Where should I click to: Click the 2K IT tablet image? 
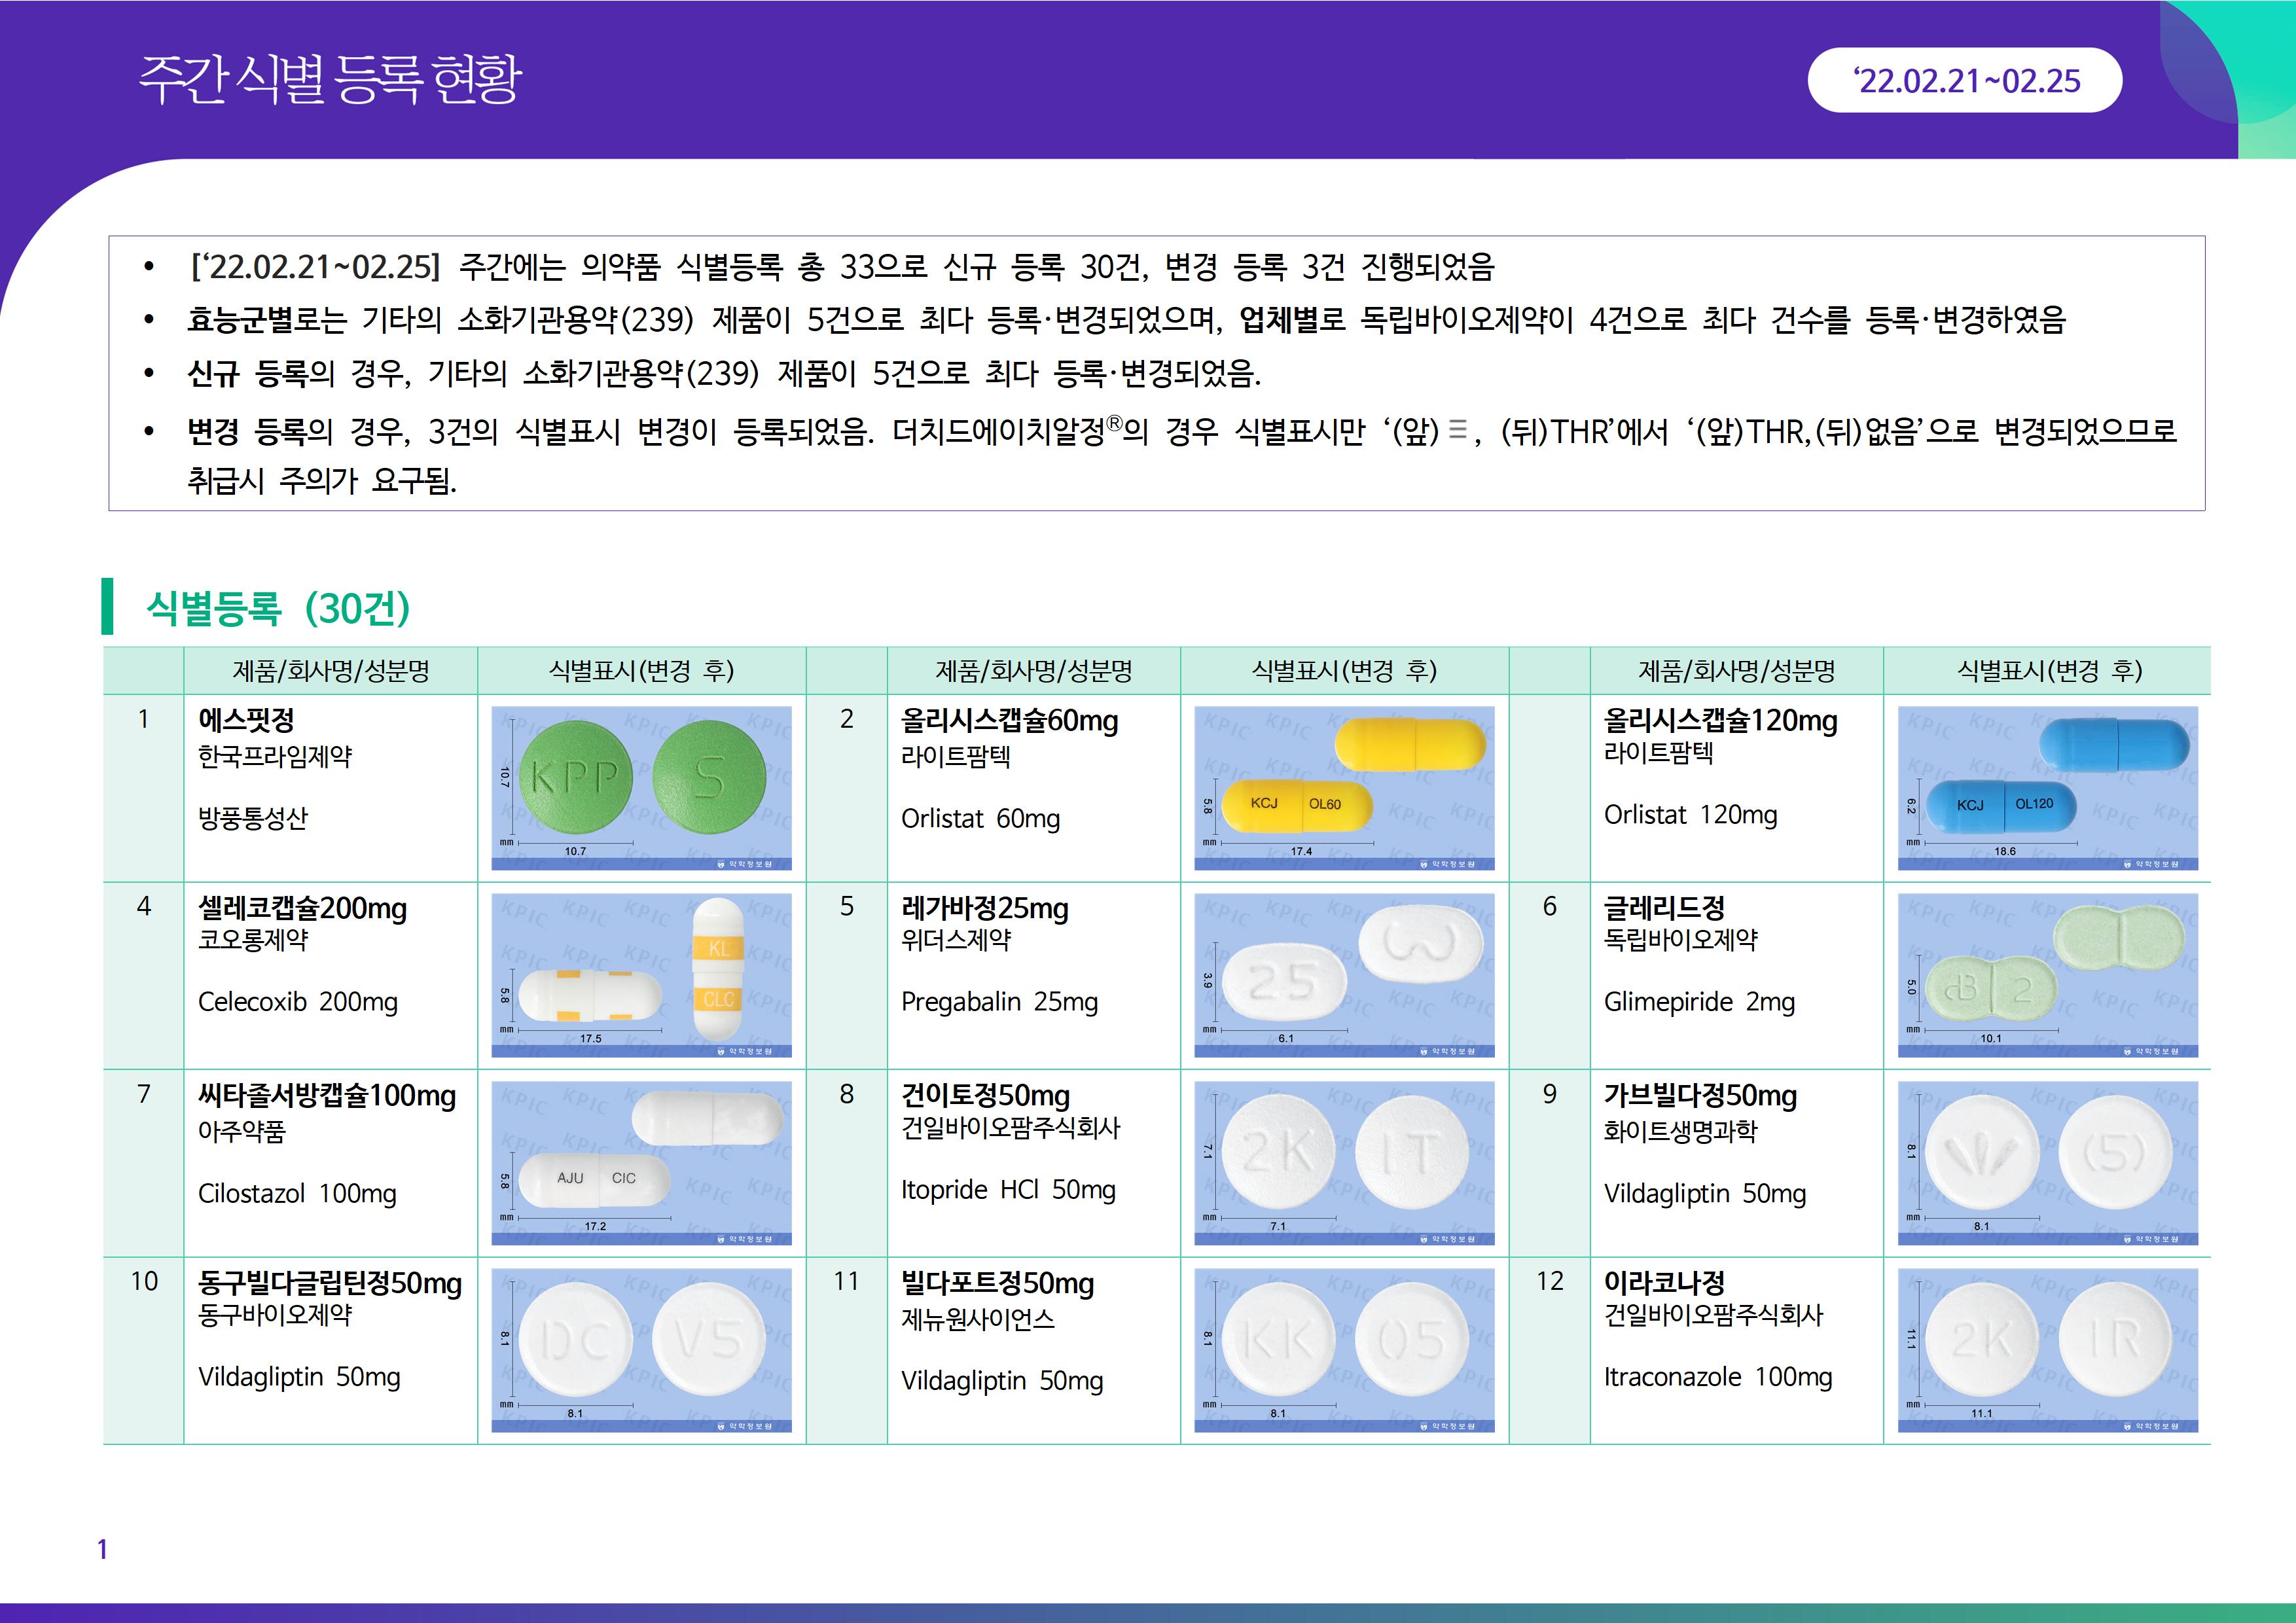point(1343,1162)
